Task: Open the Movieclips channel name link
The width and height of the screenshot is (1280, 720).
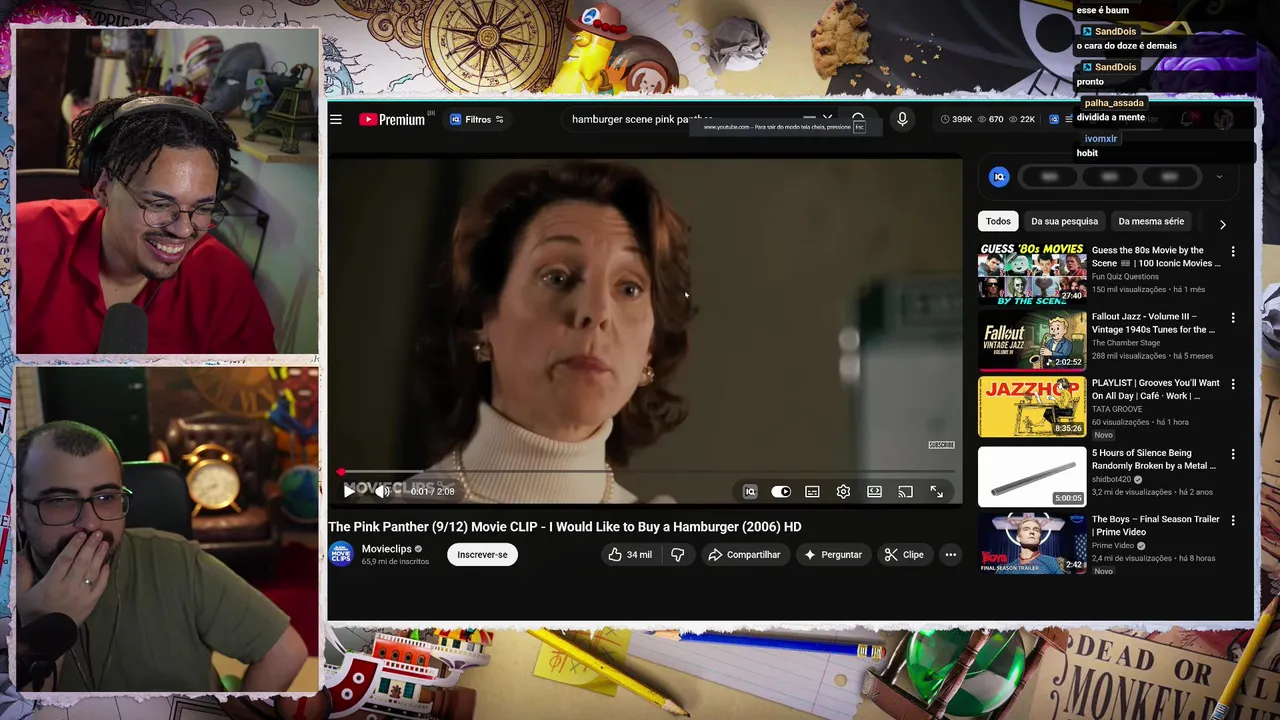Action: pos(386,549)
